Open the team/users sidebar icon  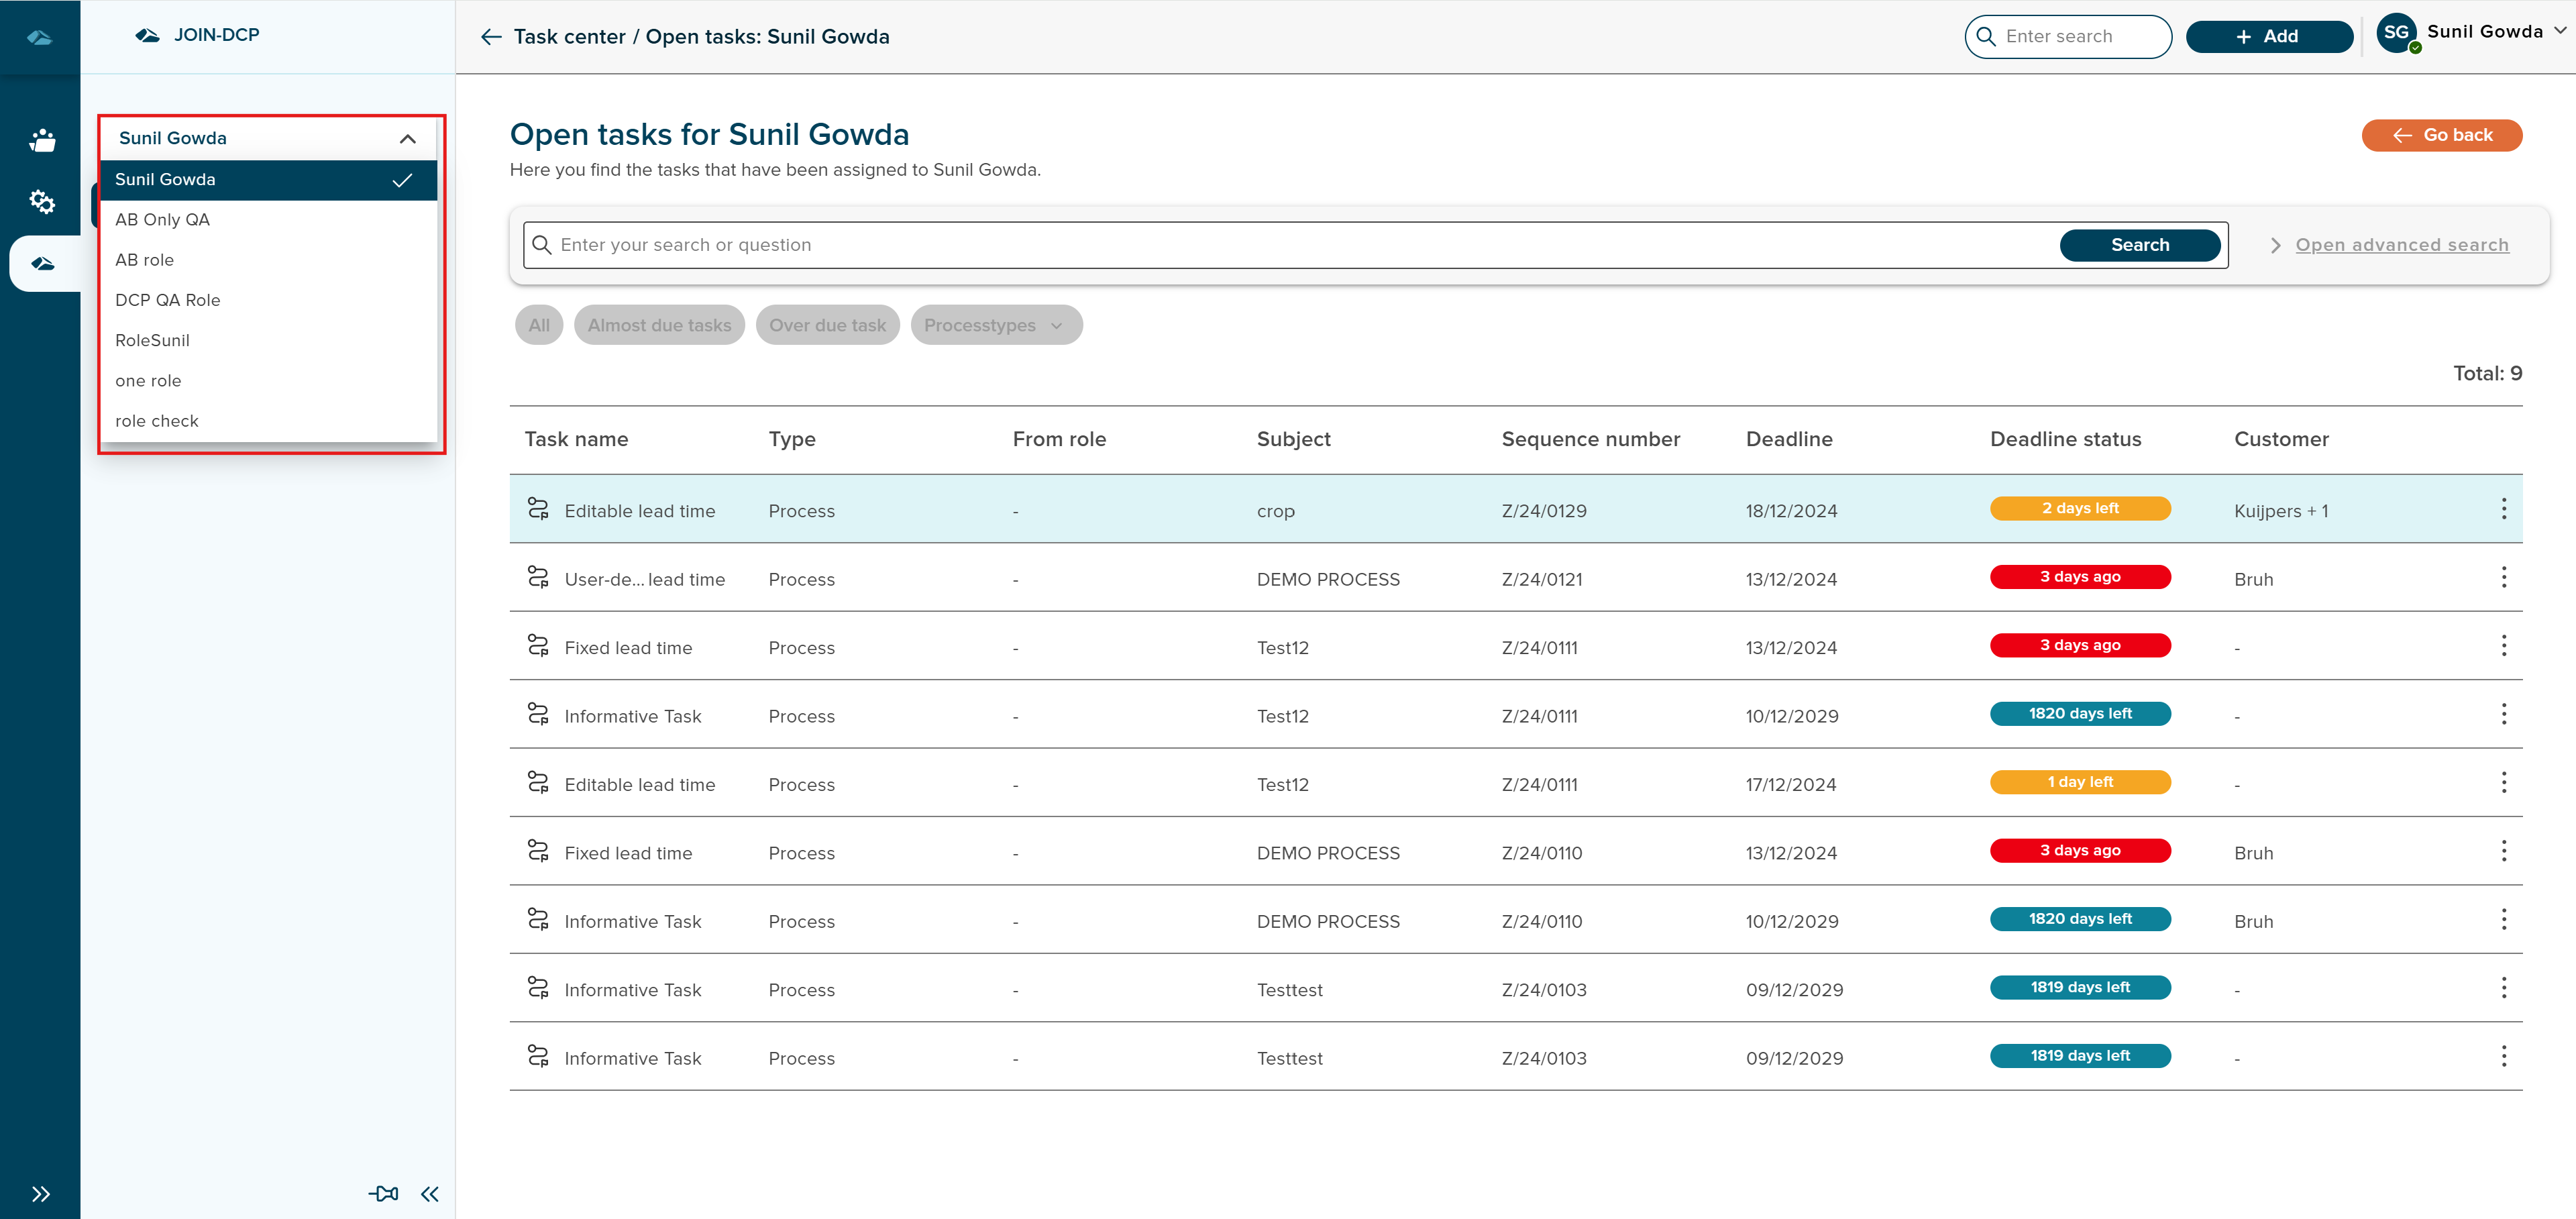41,140
